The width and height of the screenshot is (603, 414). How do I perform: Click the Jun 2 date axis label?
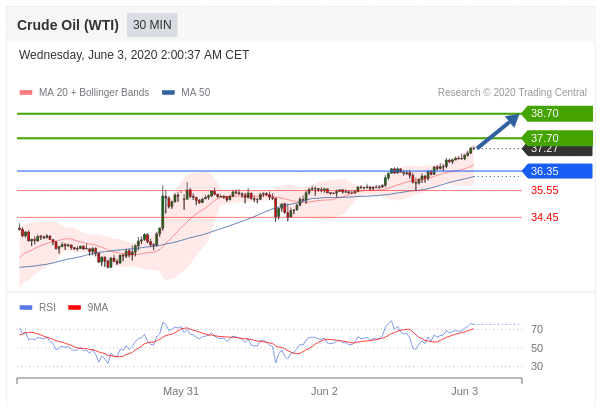(324, 391)
